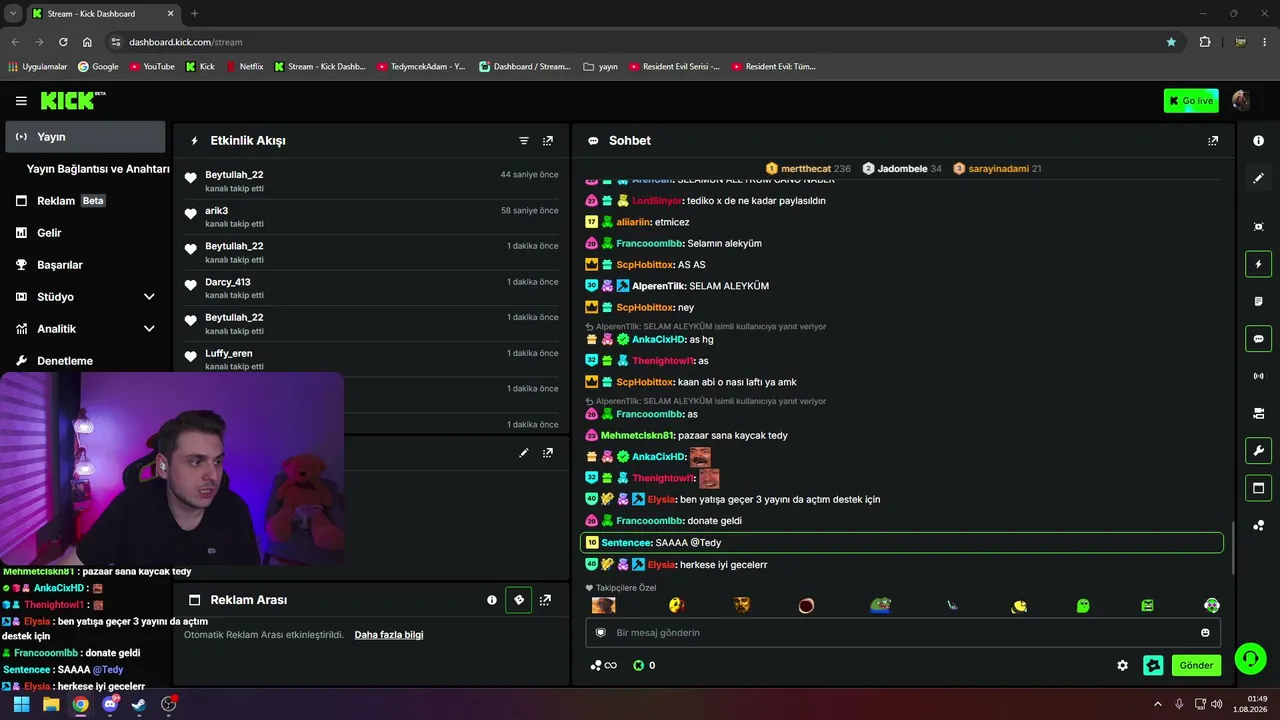The image size is (1280, 720).
Task: Open the Chrome extensions puzzle icon
Action: coord(1205,42)
